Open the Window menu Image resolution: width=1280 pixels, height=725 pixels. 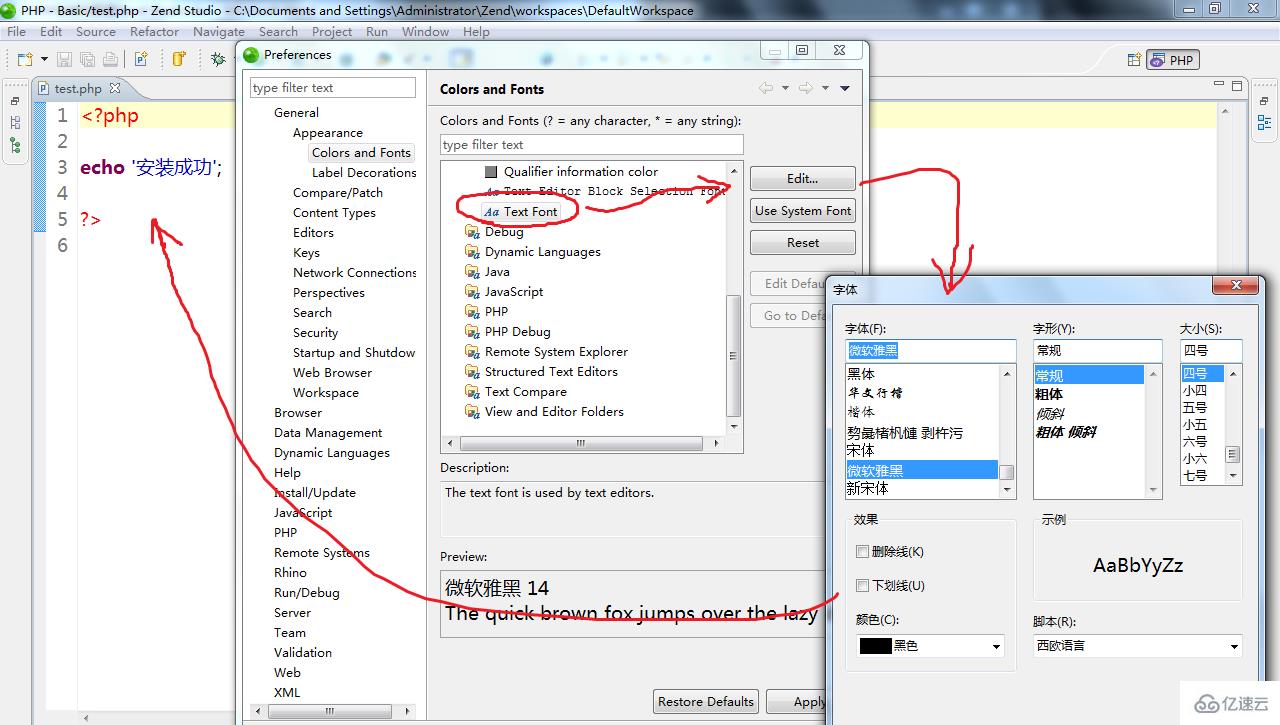[x=425, y=31]
